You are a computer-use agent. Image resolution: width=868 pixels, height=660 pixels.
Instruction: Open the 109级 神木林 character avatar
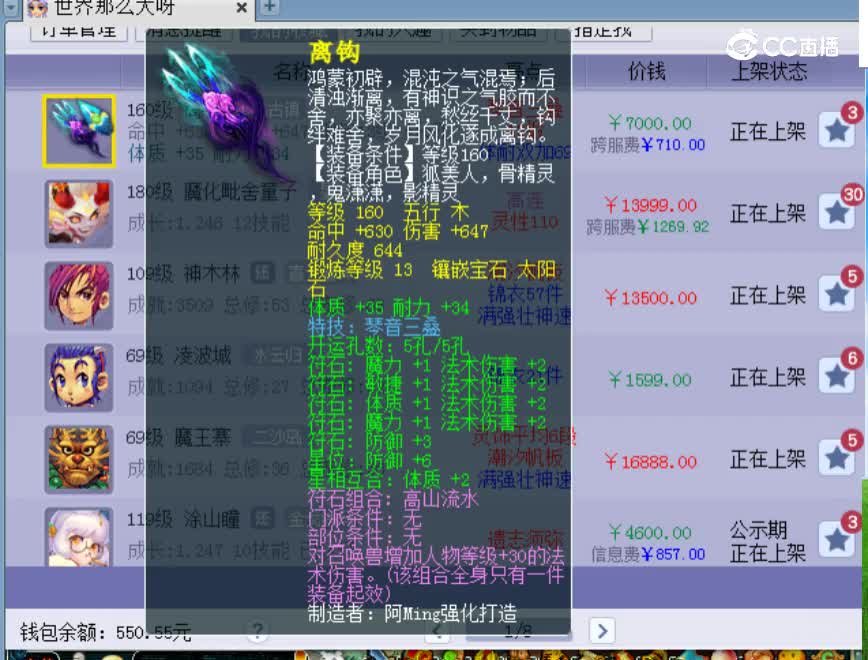[79, 296]
